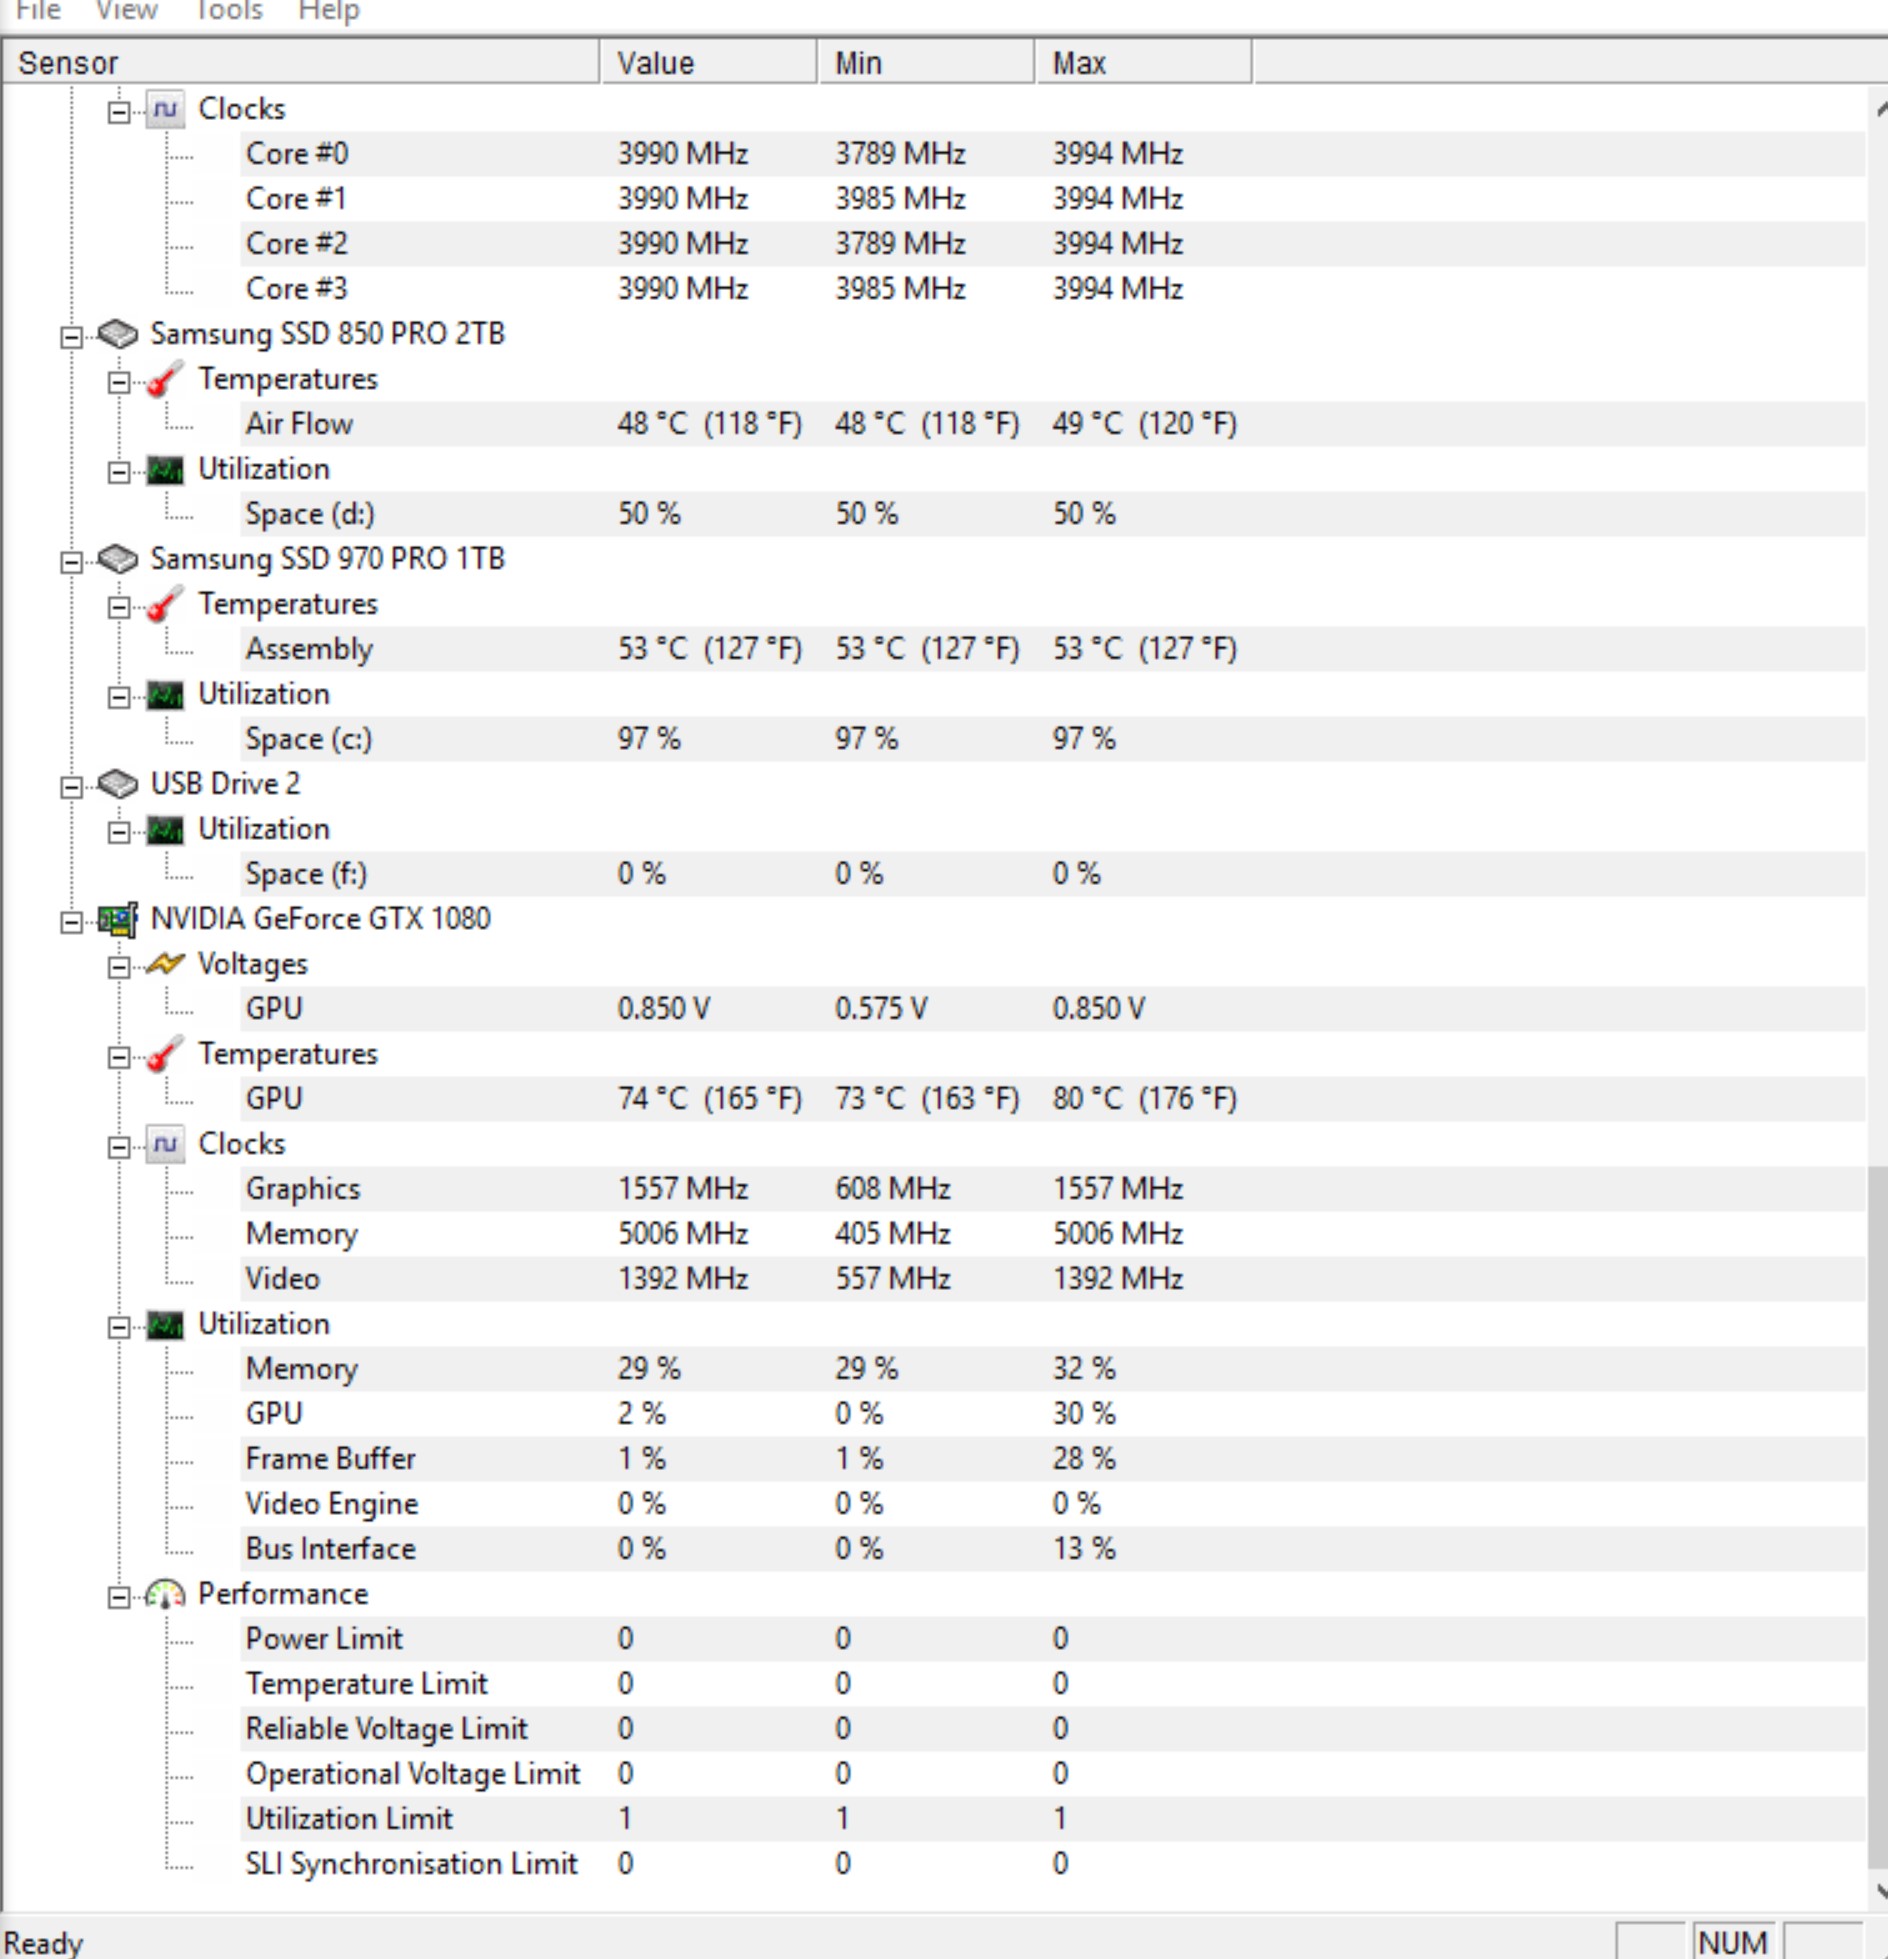Click the USB Drive 2 disk icon
Viewport: 1888px width, 1959px height.
coord(118,784)
